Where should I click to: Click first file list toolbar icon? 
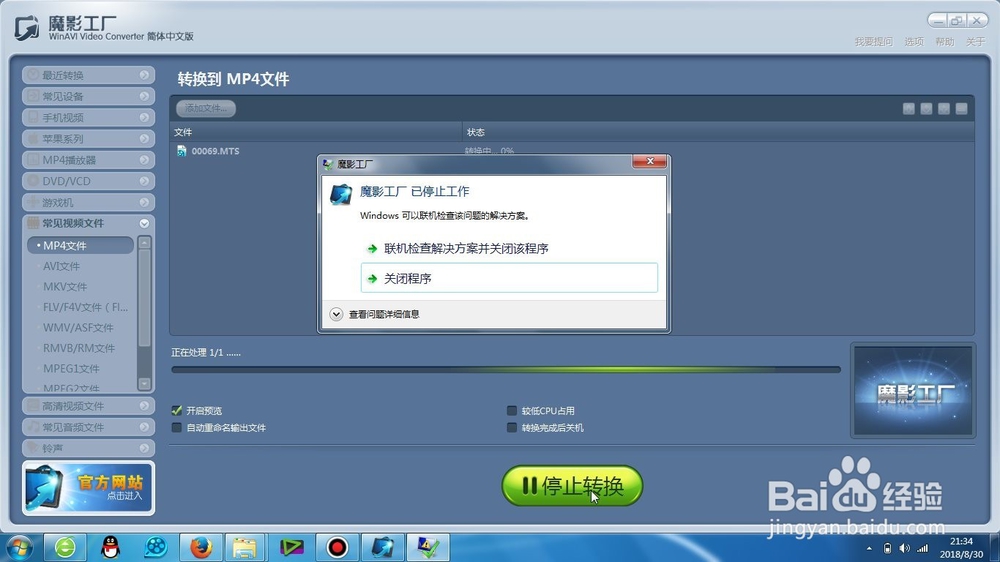[909, 109]
